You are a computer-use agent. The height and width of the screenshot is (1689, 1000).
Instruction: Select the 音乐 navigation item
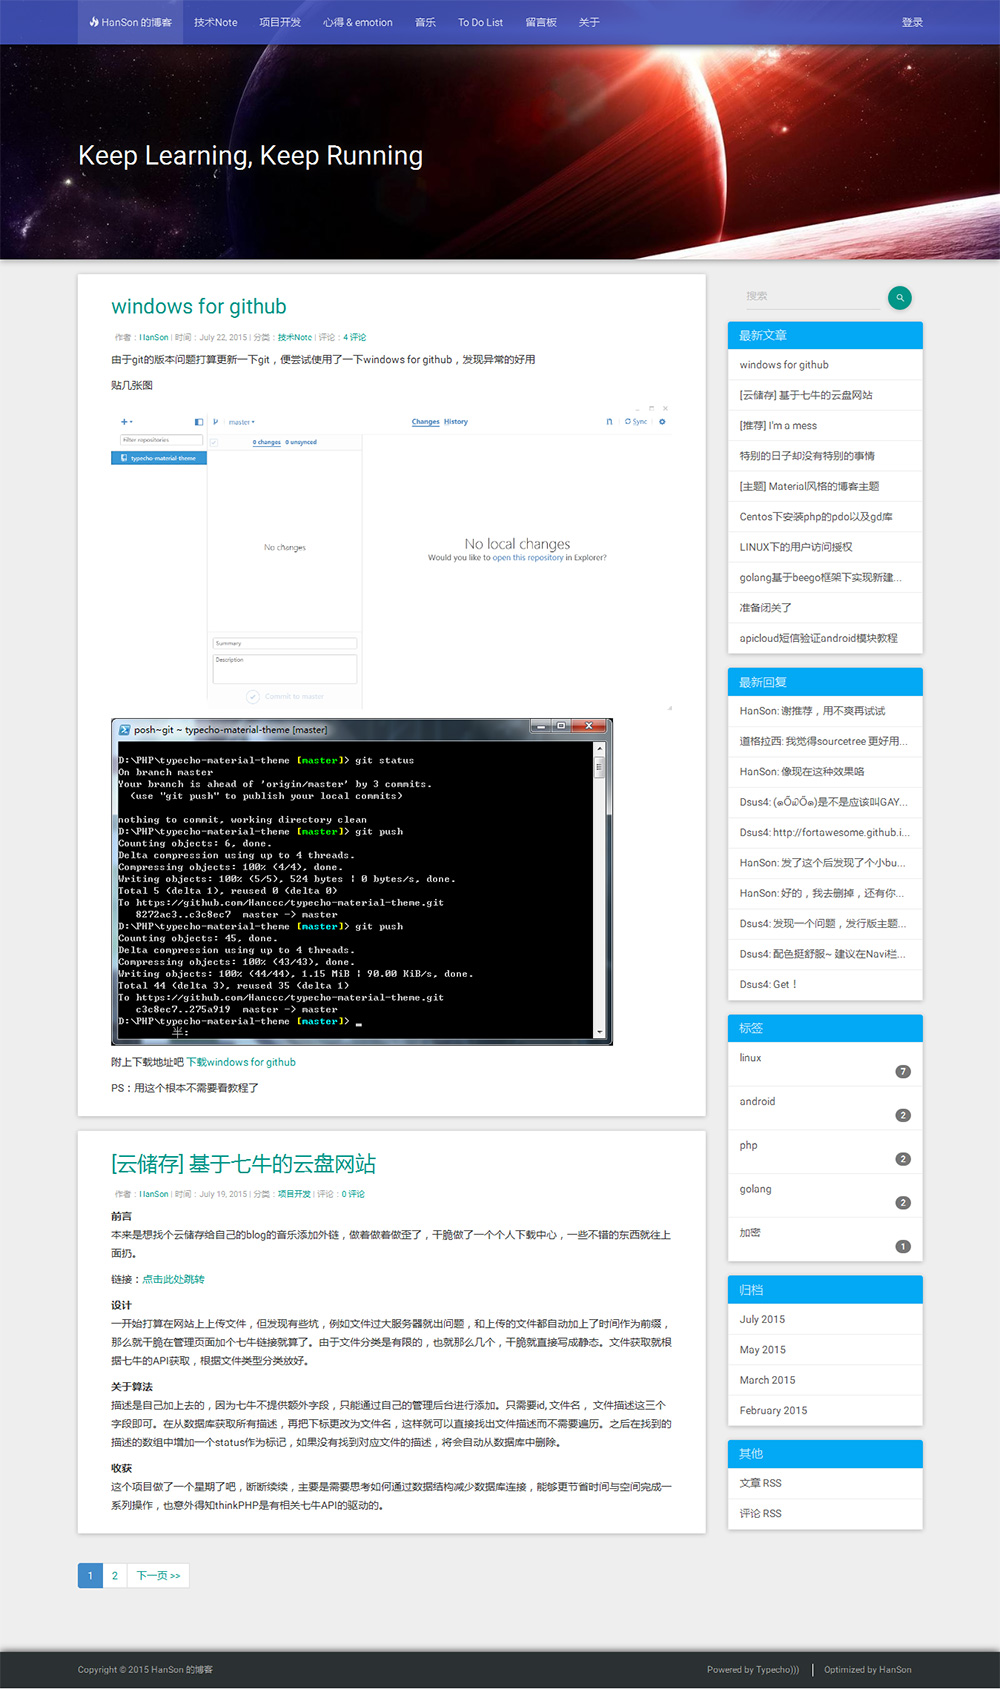click(x=426, y=22)
